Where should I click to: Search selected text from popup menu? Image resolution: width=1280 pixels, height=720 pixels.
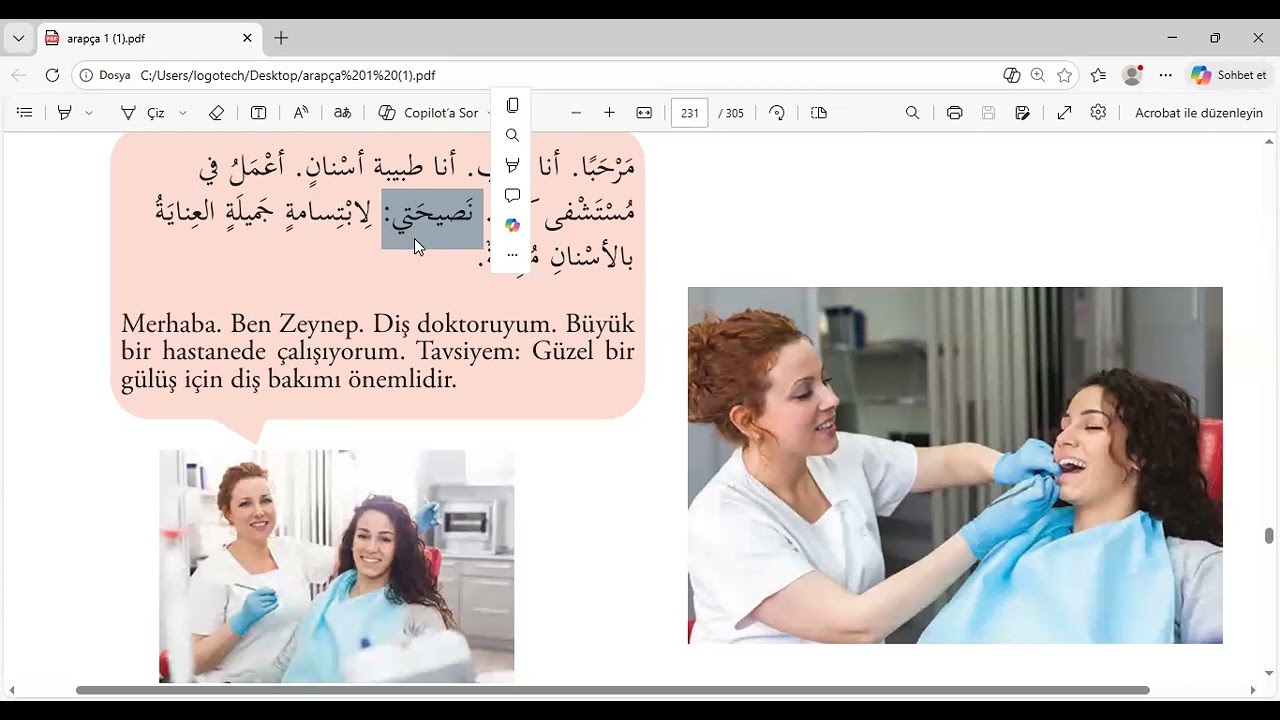[512, 135]
